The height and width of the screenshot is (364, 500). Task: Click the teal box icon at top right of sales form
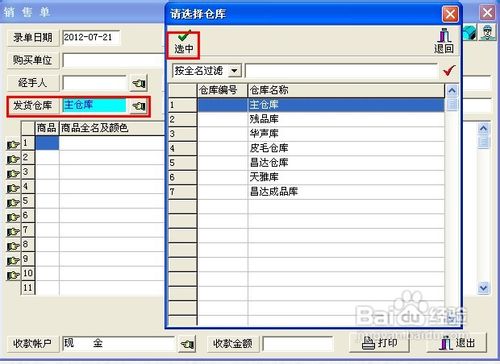[470, 32]
